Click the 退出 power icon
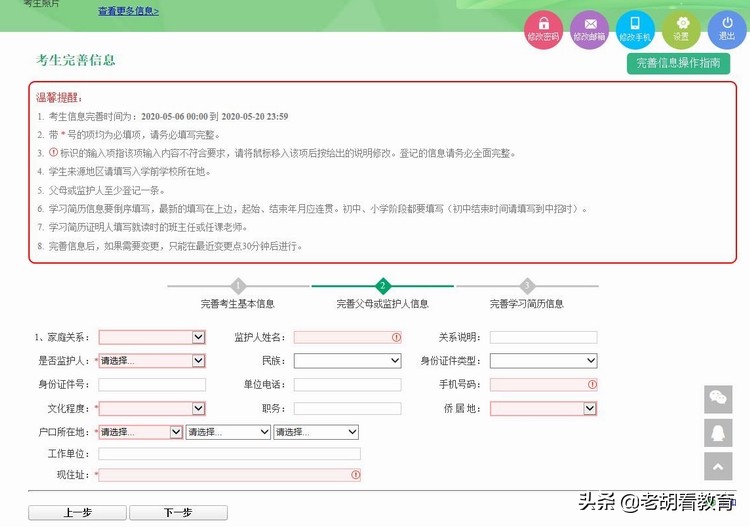The height and width of the screenshot is (527, 750). 727,30
